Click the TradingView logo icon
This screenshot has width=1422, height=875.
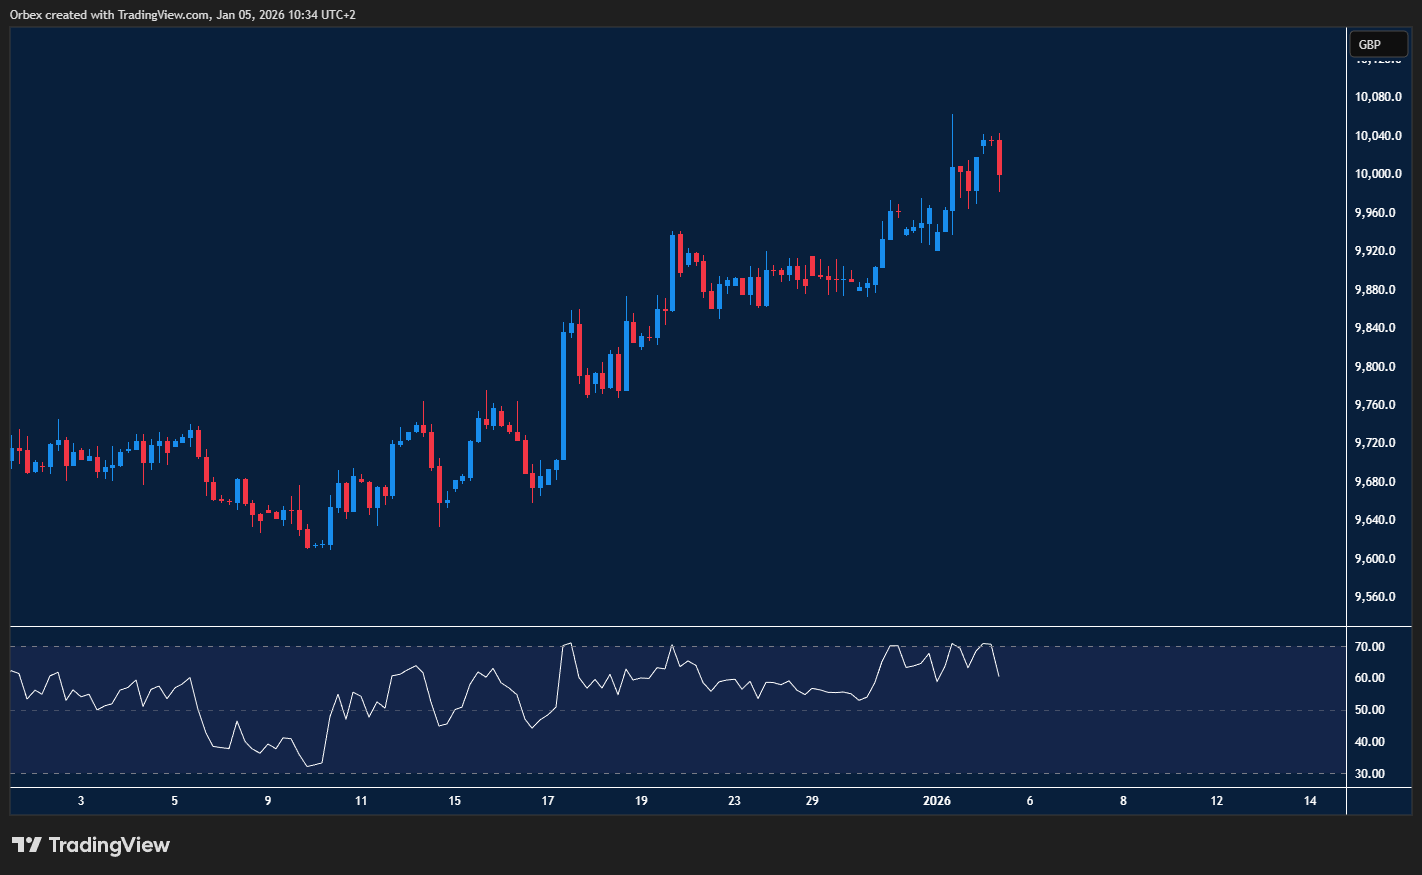26,845
